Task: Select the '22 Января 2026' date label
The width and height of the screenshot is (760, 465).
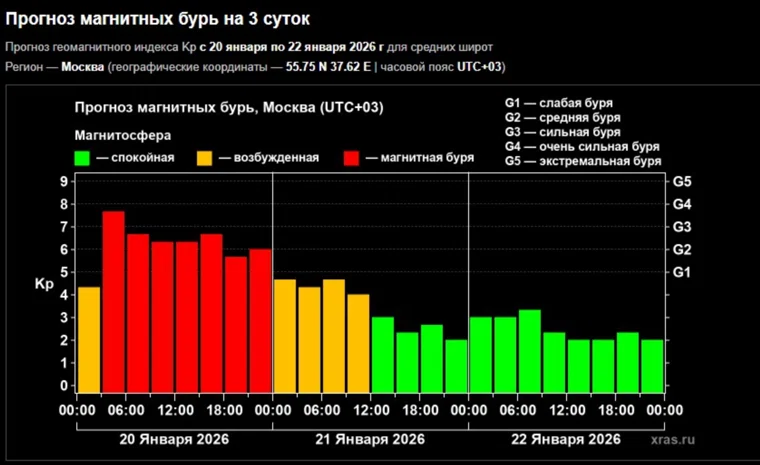Action: point(566,439)
